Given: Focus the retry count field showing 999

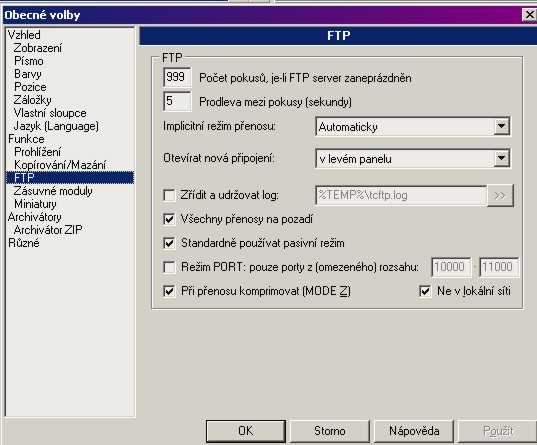Looking at the screenshot, I should (177, 77).
